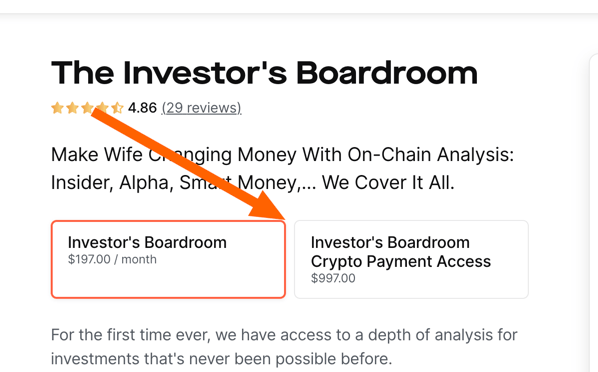Click the Investor's Boardroom plan title text
Screen dimensions: 598x372
tap(147, 243)
